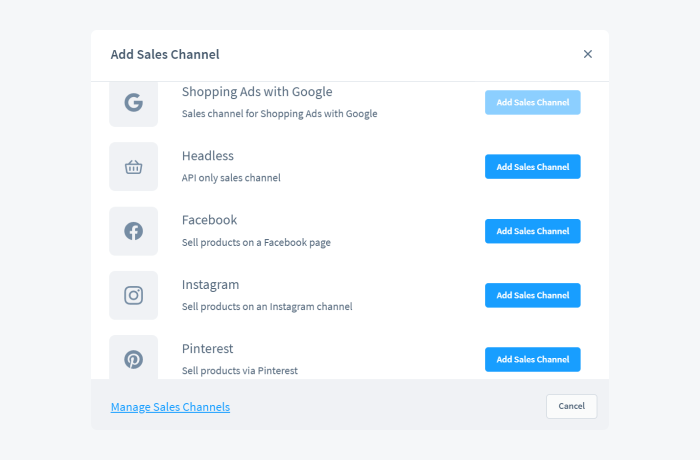Close the Add Sales Channel dialog
700x460 pixels.
point(588,54)
